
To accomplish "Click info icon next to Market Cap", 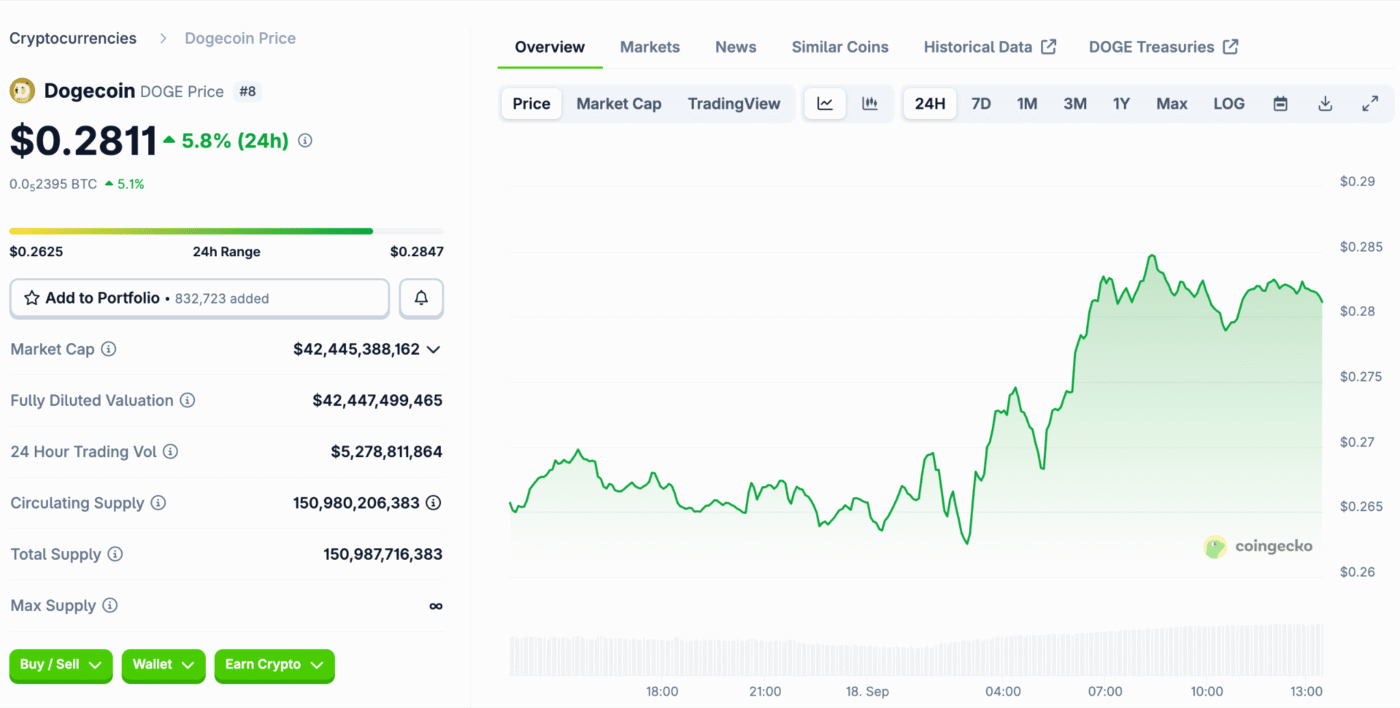I will tap(109, 349).
